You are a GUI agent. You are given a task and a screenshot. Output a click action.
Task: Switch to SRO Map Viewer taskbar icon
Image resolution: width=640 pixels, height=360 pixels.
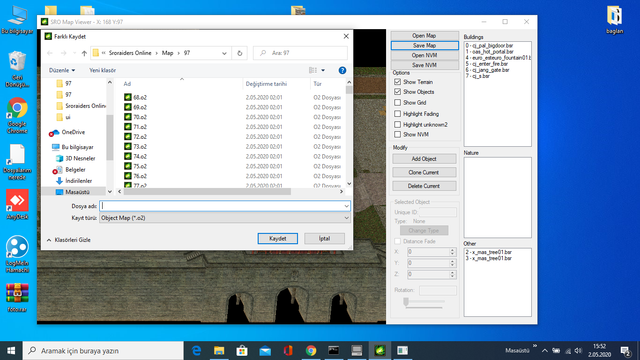[380, 351]
